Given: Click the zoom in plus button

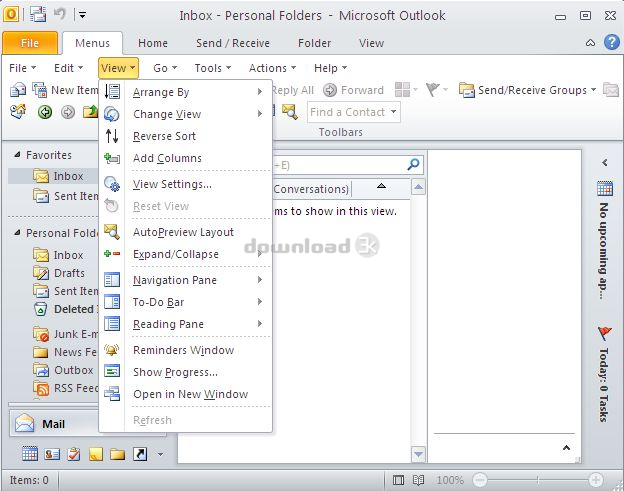Looking at the screenshot, I should pos(596,480).
